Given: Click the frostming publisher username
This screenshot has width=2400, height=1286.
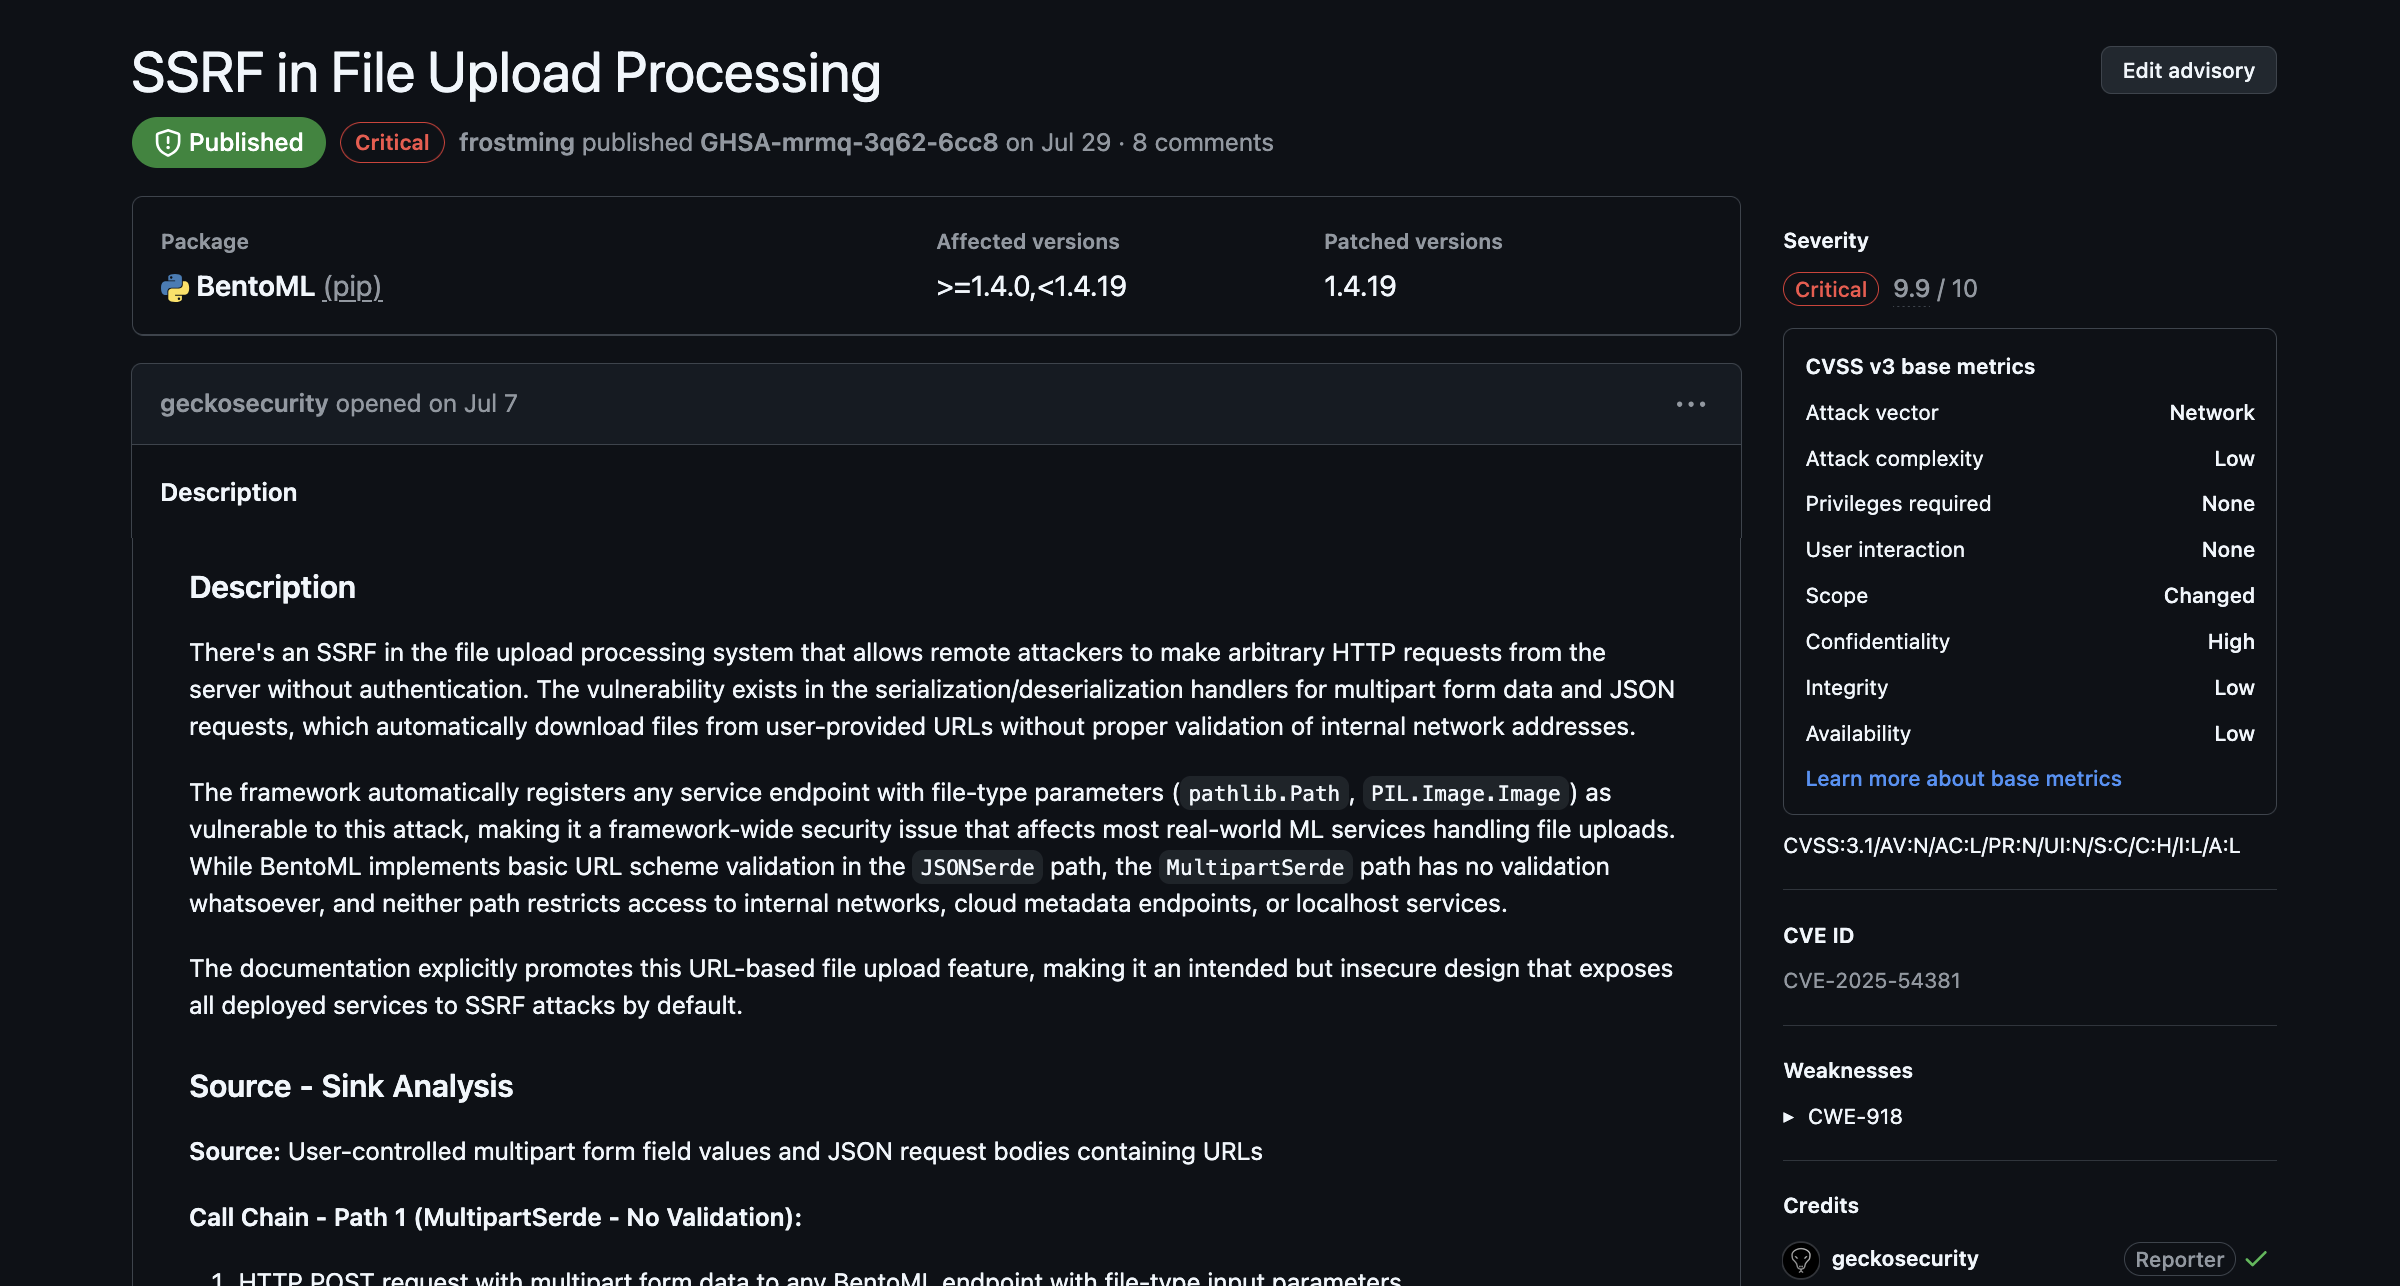Looking at the screenshot, I should point(516,142).
